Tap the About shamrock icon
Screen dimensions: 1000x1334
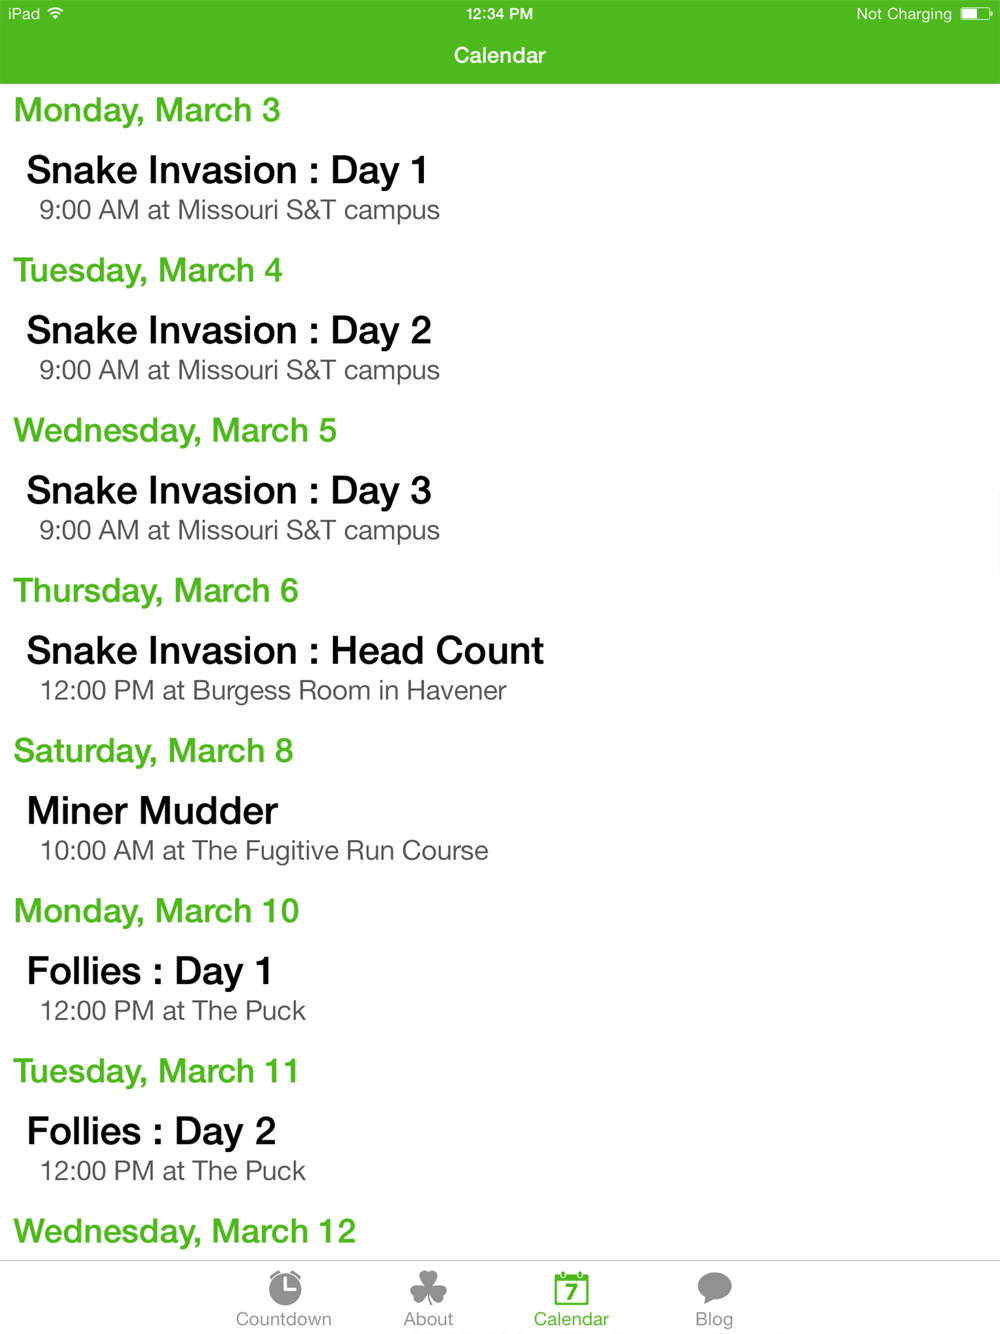click(428, 1288)
